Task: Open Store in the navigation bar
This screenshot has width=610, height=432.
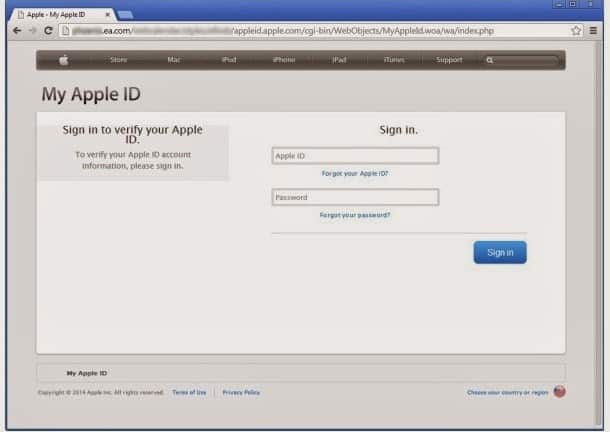Action: point(119,60)
